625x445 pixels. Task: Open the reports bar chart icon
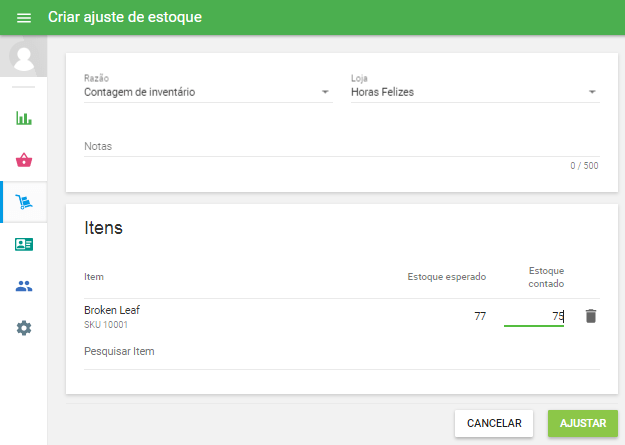pos(24,118)
